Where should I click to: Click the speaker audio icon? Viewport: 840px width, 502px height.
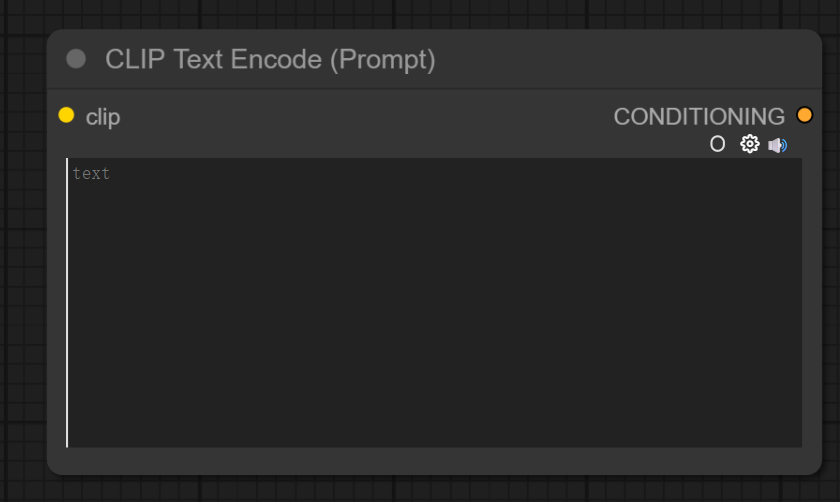click(x=777, y=145)
